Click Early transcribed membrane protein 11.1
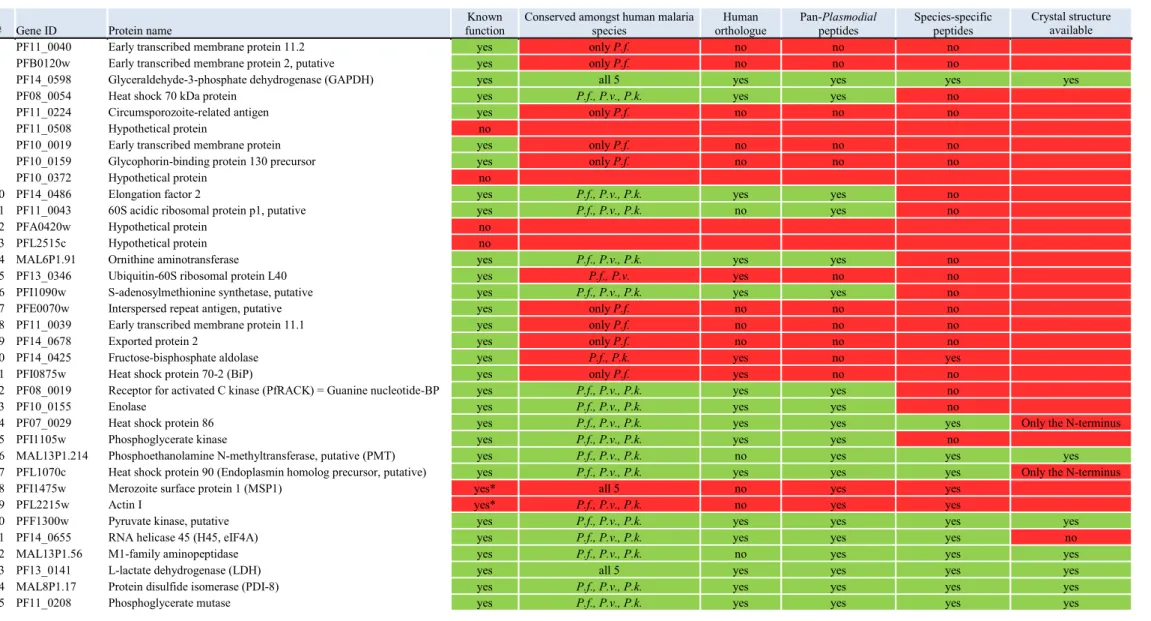This screenshot has height=621, width=1151. pos(206,324)
